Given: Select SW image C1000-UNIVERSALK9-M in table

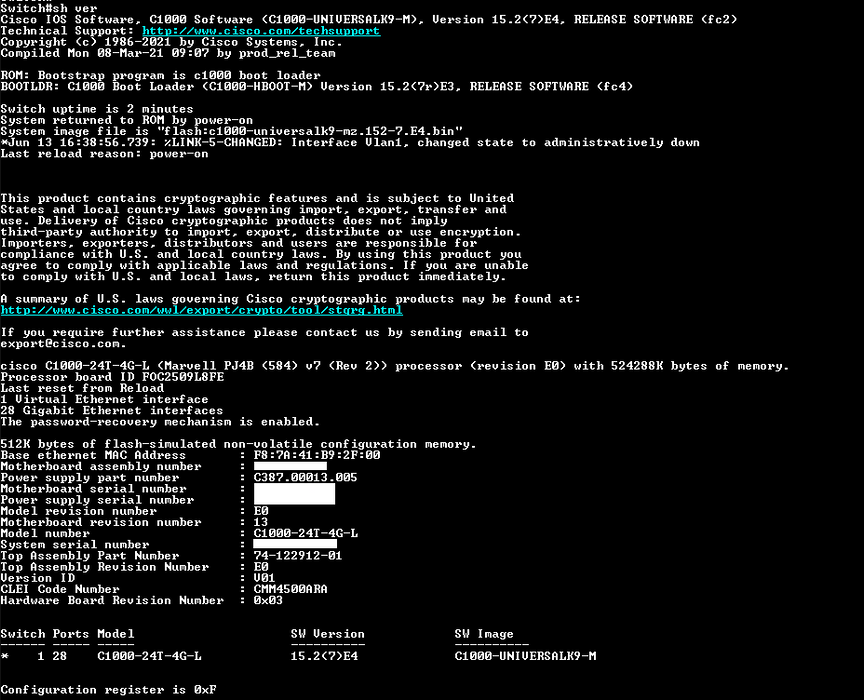Looking at the screenshot, I should 526,656.
